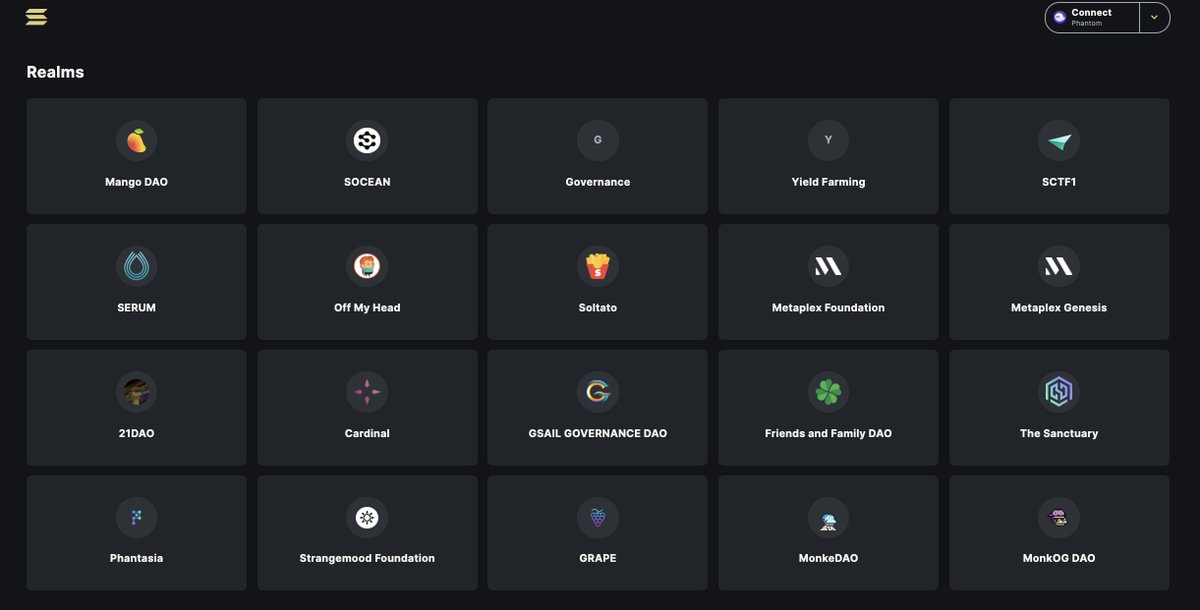Image resolution: width=1200 pixels, height=610 pixels.
Task: Click the 21DAO avatar image
Action: click(137, 393)
